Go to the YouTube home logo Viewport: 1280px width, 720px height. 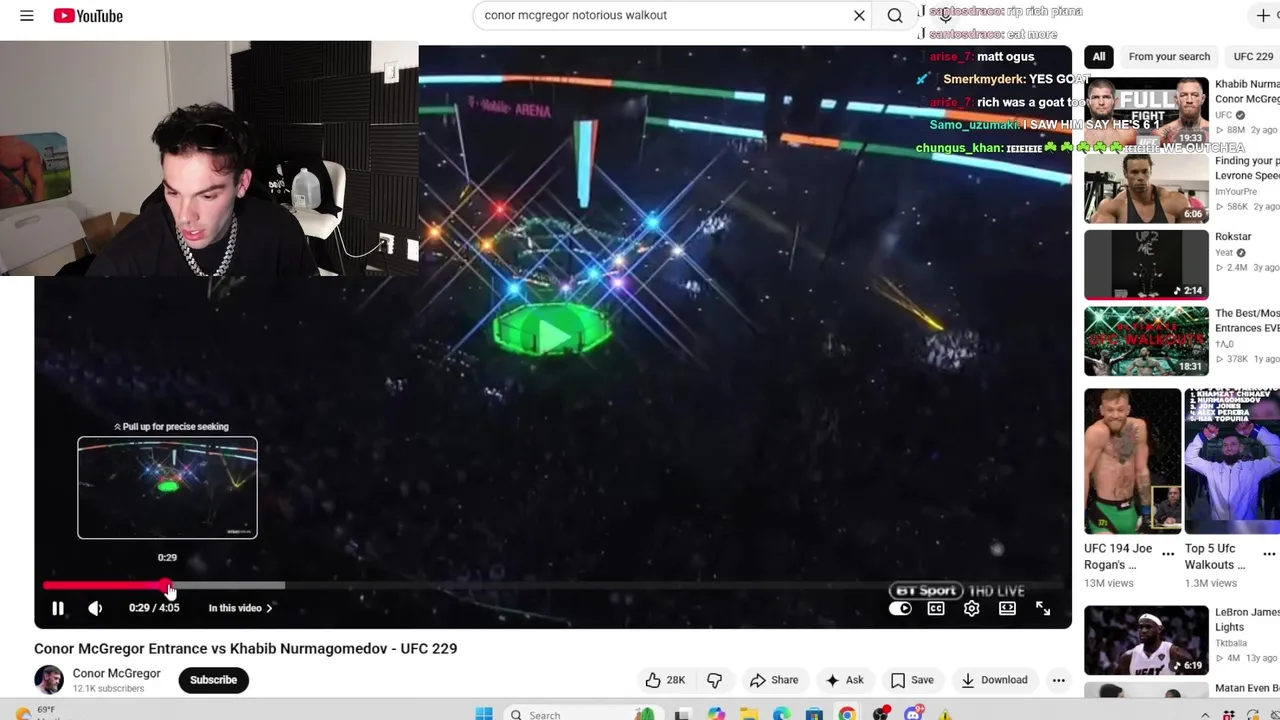pyautogui.click(x=88, y=16)
